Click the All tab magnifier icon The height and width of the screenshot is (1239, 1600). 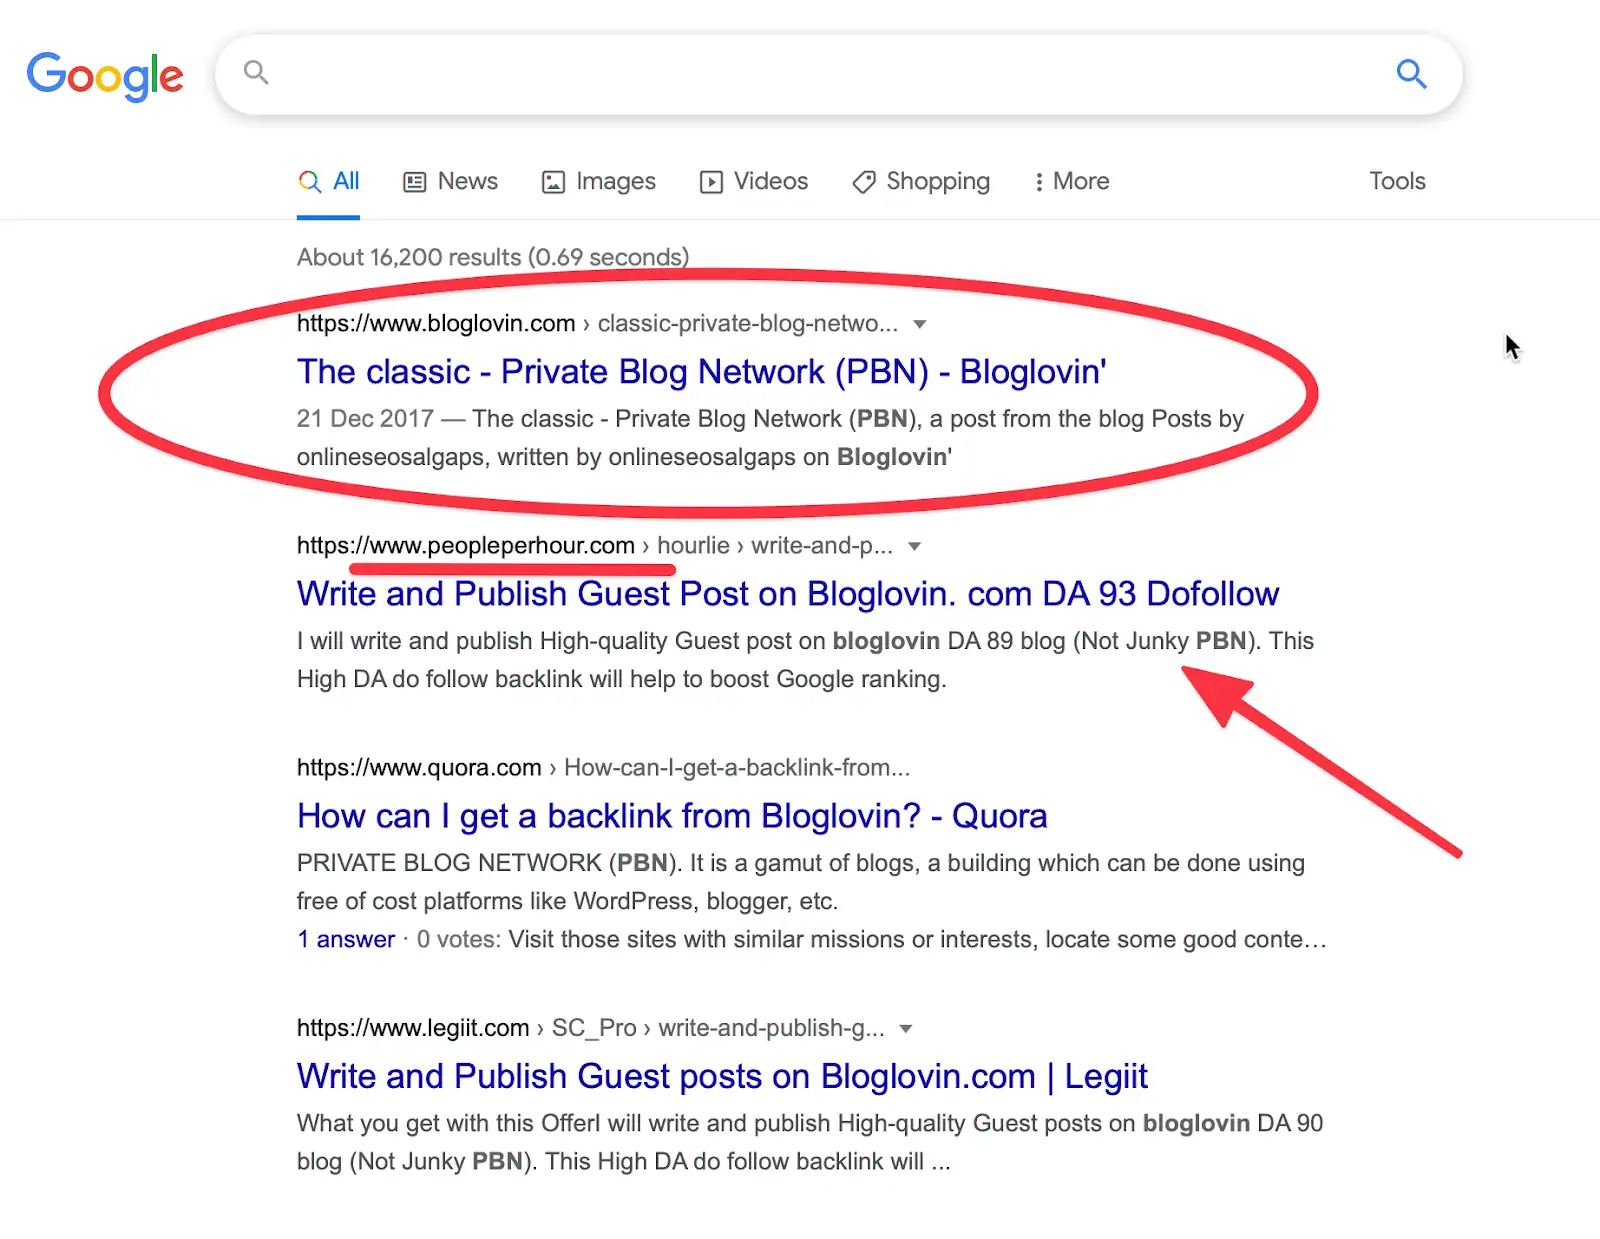(x=310, y=182)
